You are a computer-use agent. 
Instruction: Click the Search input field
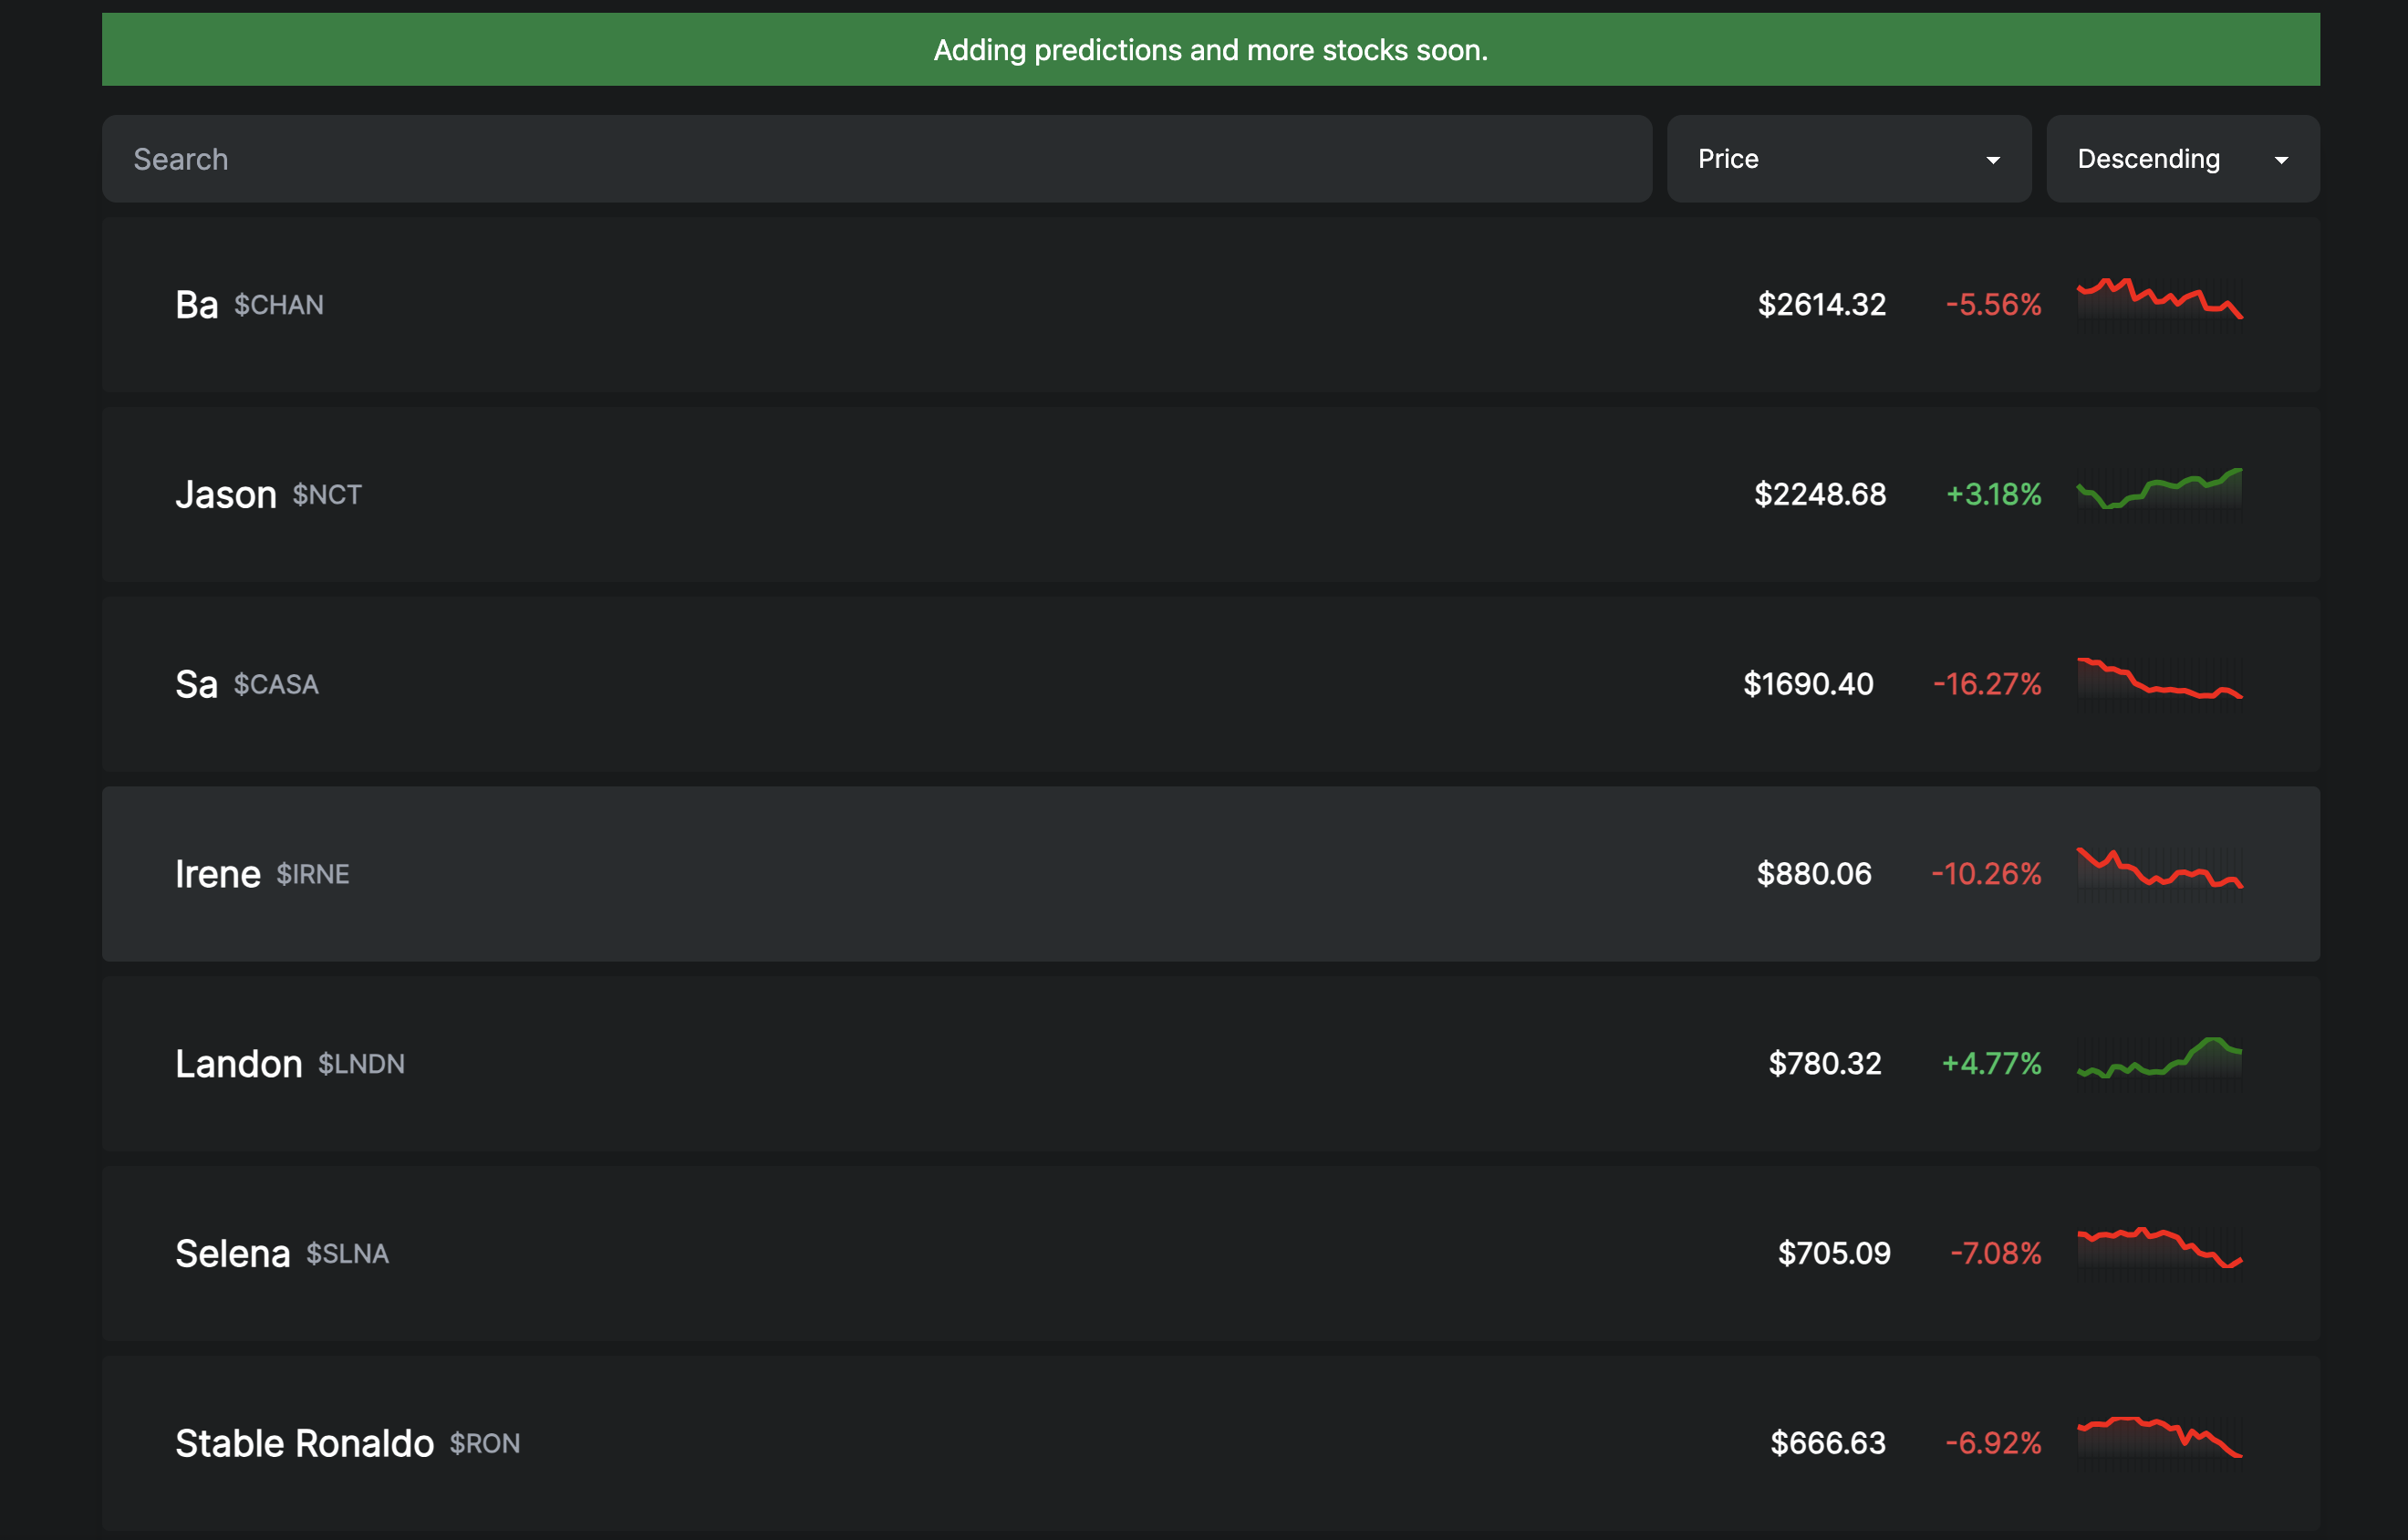click(600, 158)
